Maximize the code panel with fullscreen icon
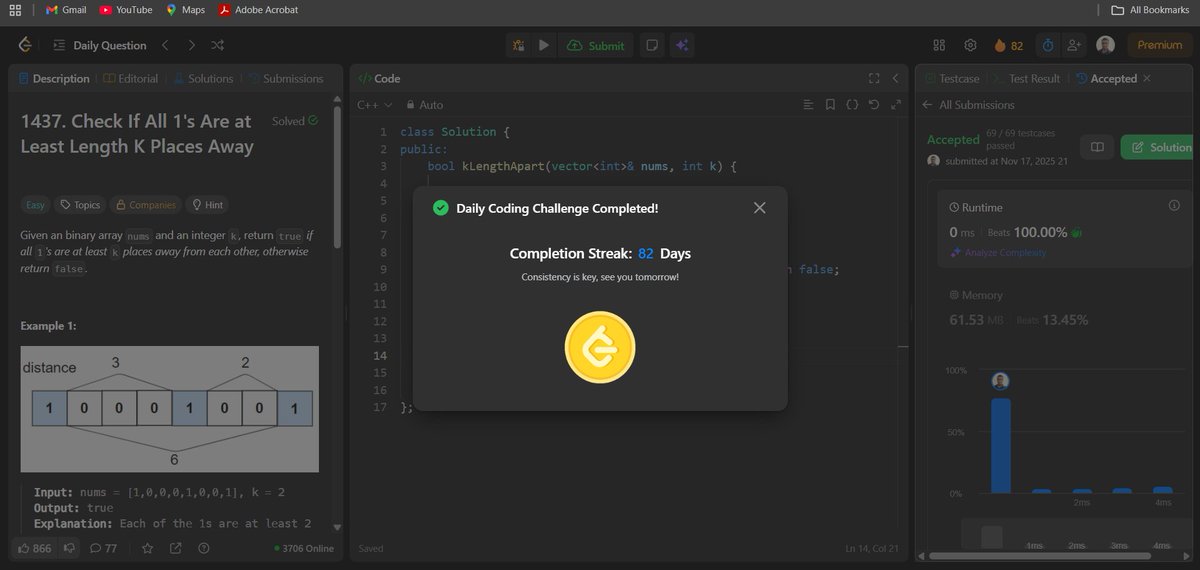This screenshot has height=570, width=1200. [x=874, y=78]
